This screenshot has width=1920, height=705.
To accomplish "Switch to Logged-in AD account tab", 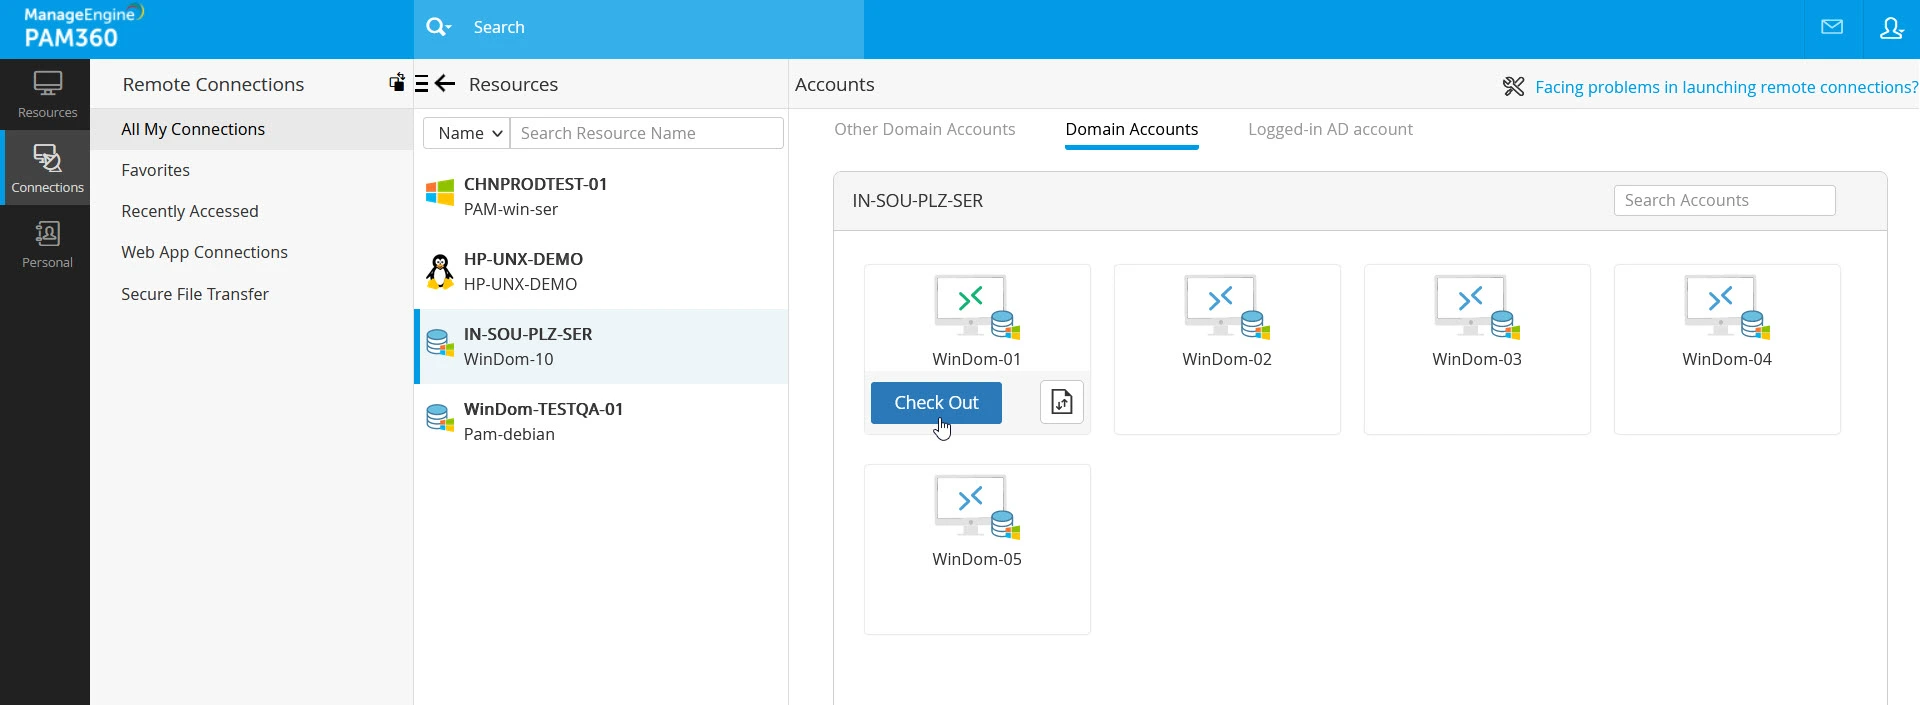I will [1329, 129].
